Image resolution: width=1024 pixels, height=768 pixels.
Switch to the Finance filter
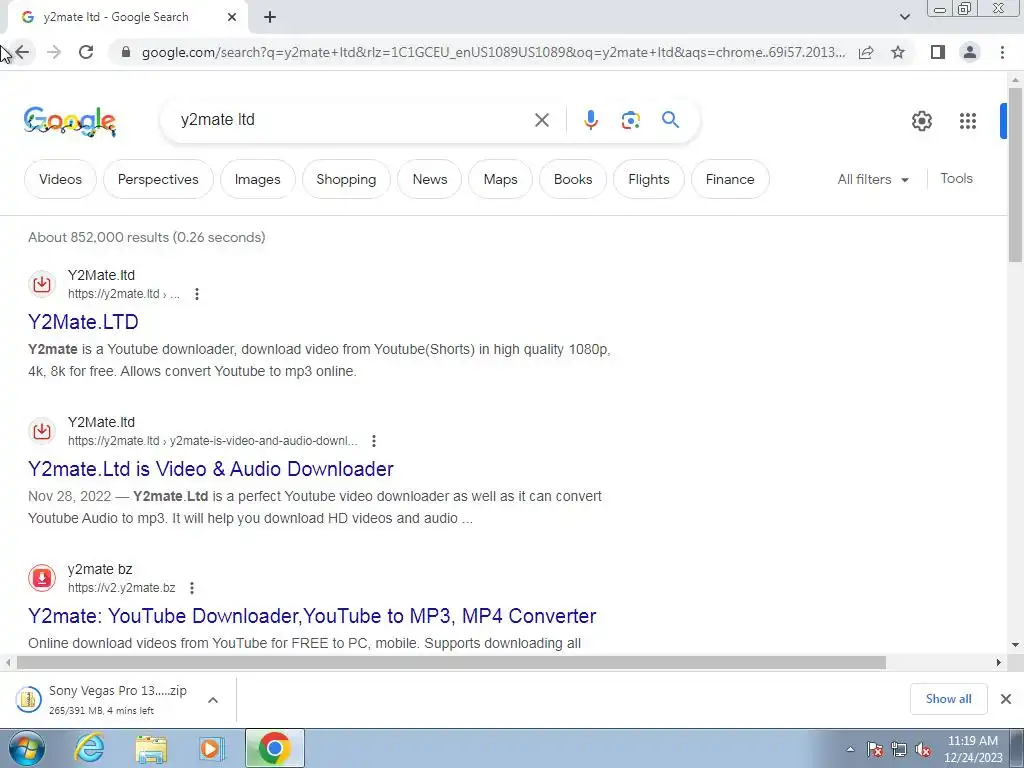click(x=729, y=179)
